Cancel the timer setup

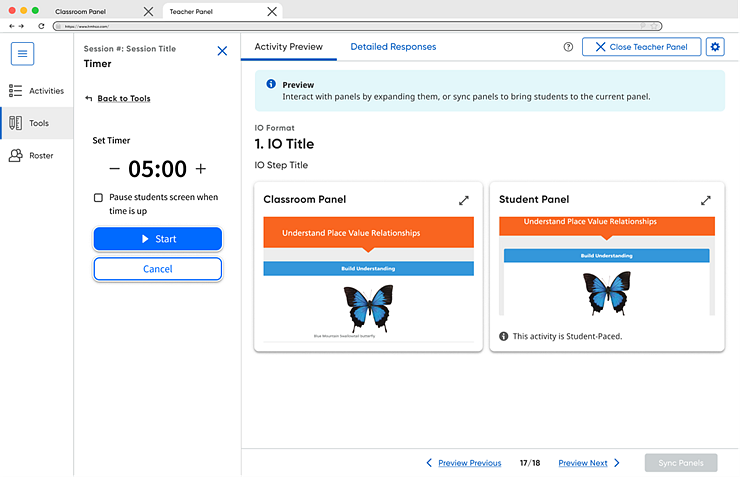pyautogui.click(x=158, y=269)
